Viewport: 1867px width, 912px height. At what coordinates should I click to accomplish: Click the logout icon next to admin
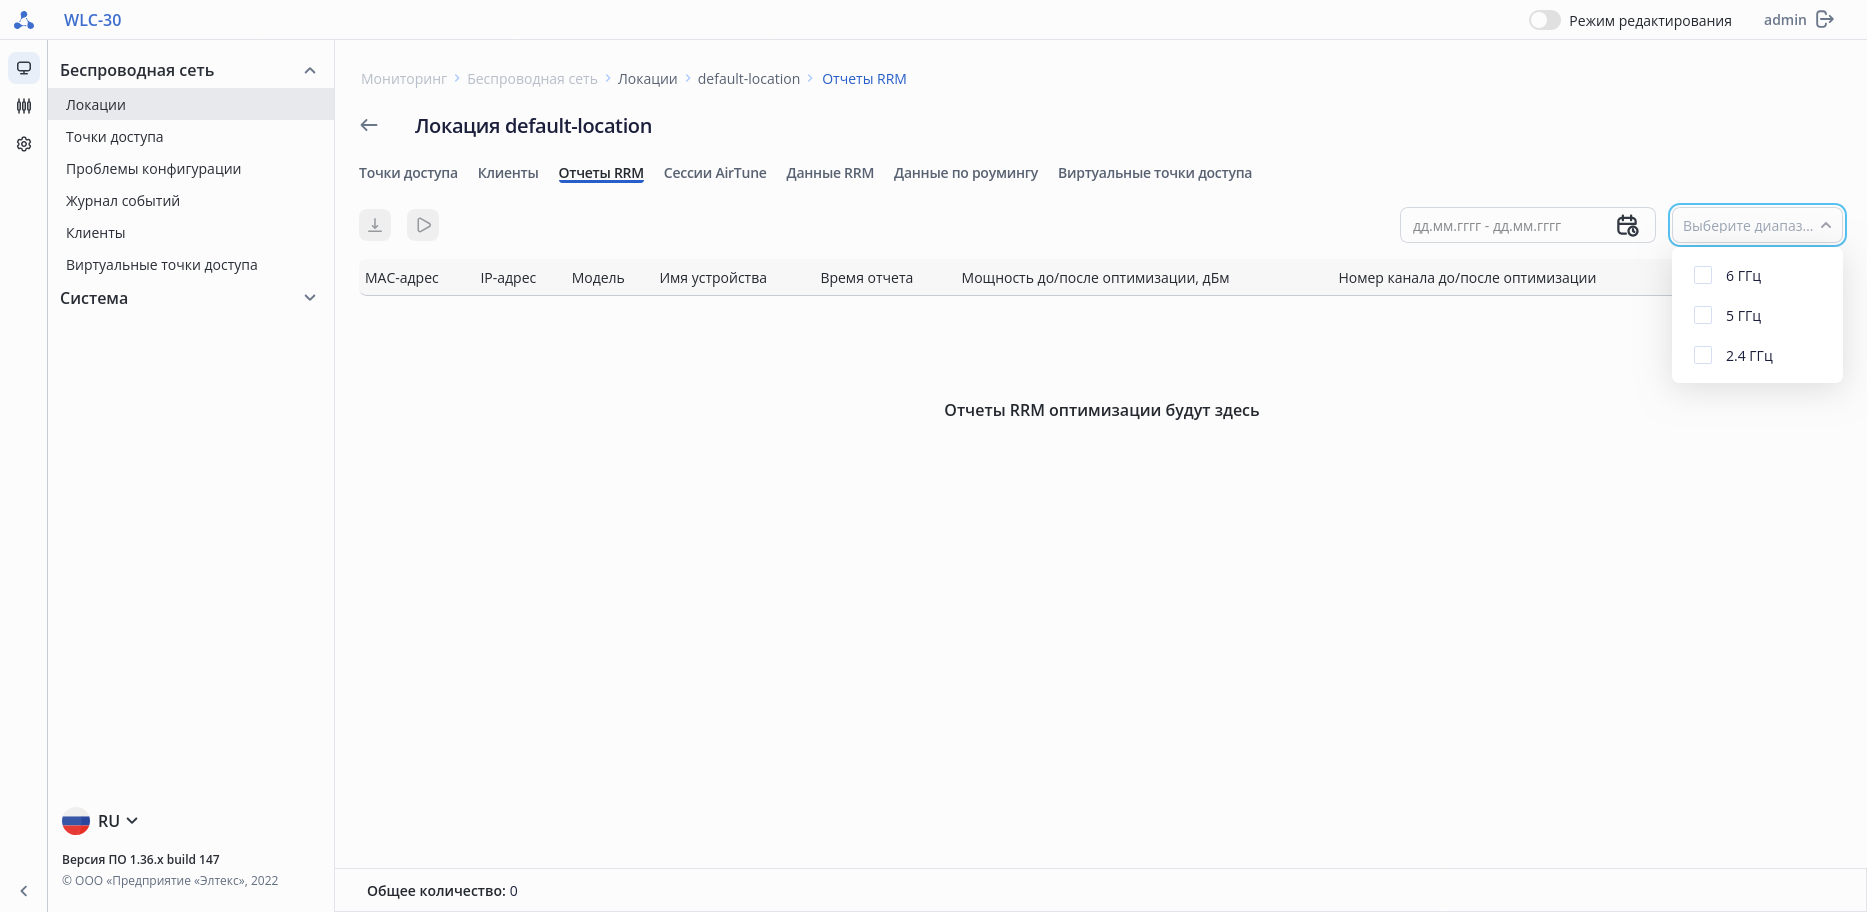pyautogui.click(x=1825, y=20)
